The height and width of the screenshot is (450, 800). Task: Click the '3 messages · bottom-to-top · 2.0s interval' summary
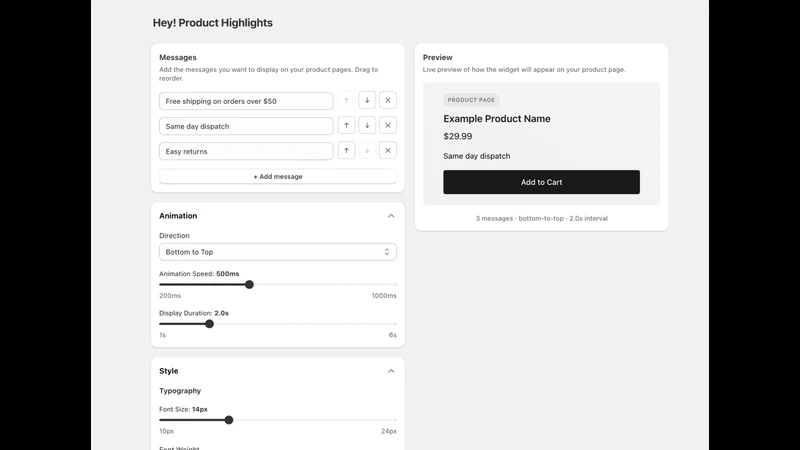tap(541, 218)
